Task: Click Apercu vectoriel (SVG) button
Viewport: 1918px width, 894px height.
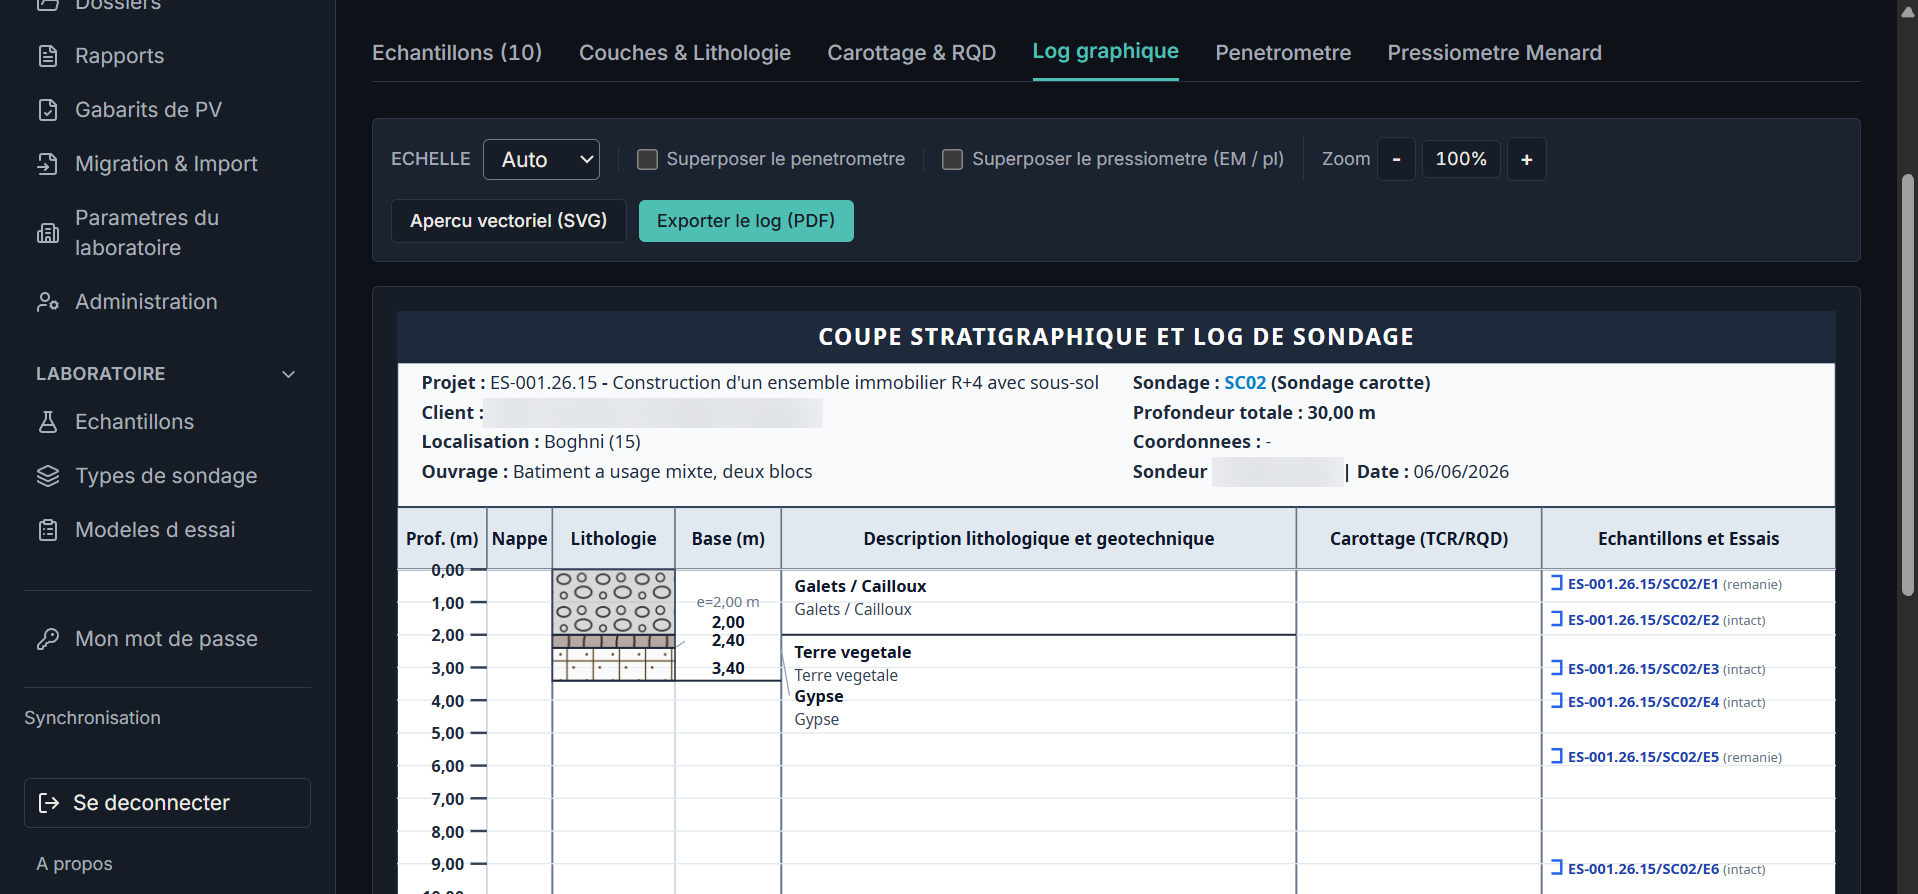Action: 508,221
